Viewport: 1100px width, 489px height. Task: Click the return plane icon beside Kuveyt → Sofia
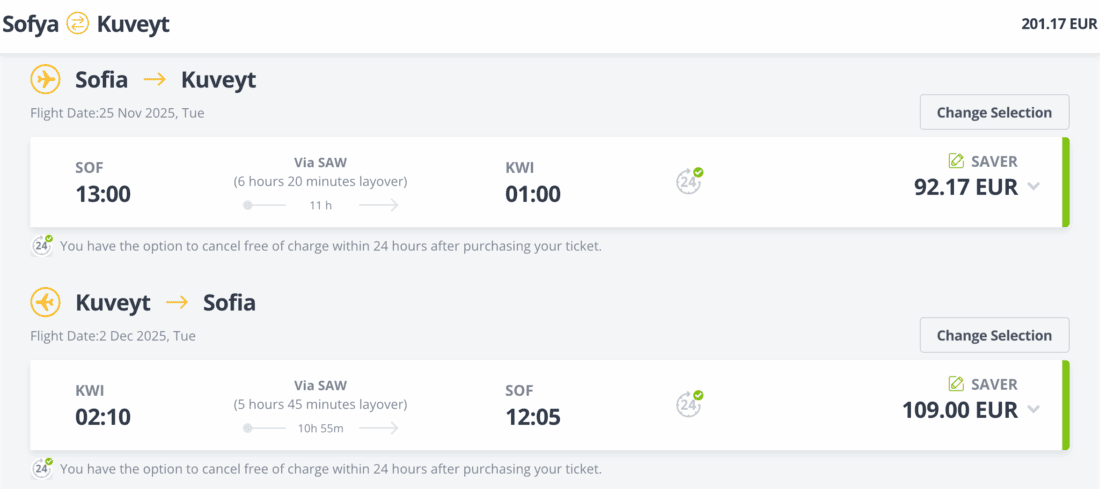pyautogui.click(x=45, y=302)
